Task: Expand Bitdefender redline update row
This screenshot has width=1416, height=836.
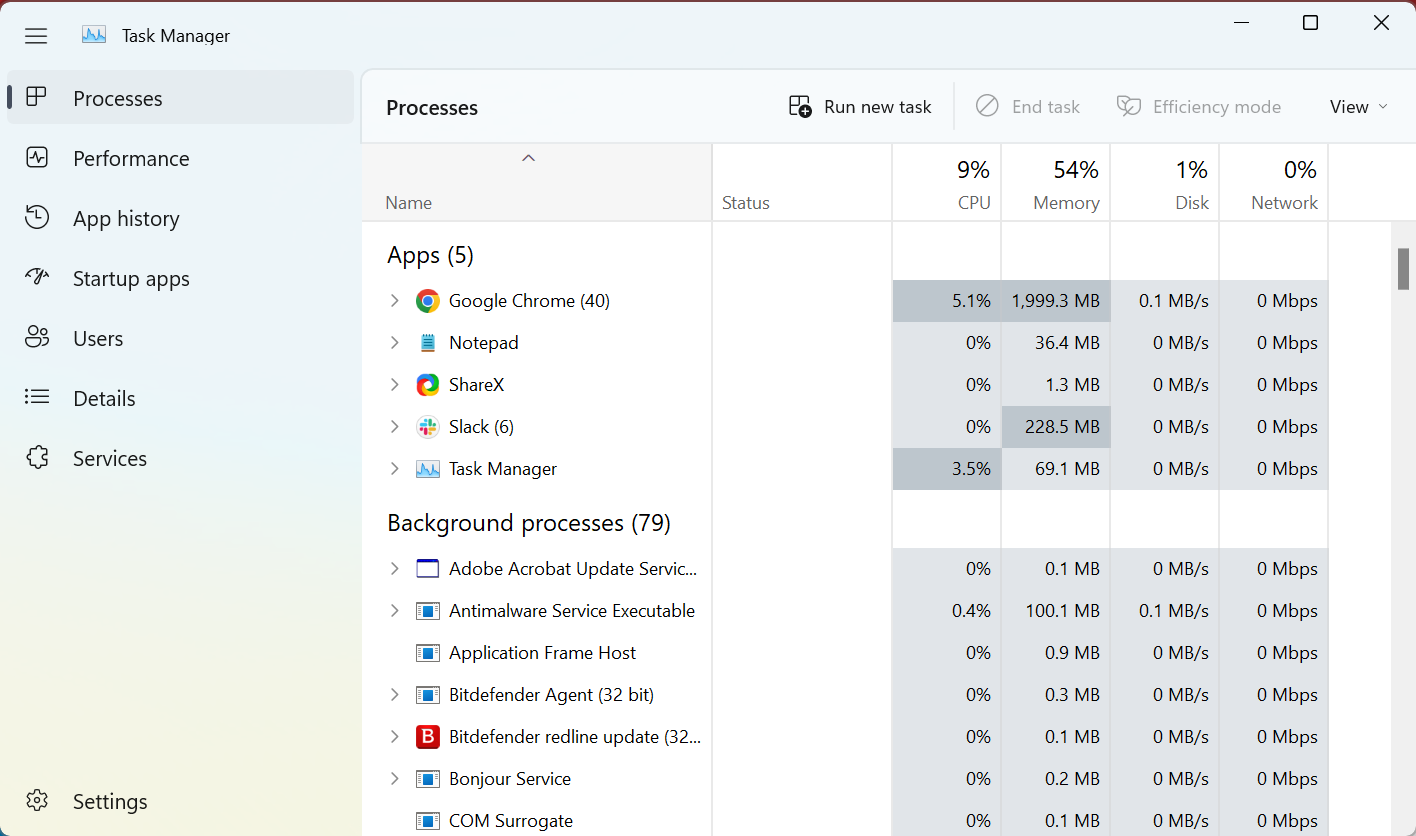Action: pyautogui.click(x=394, y=737)
